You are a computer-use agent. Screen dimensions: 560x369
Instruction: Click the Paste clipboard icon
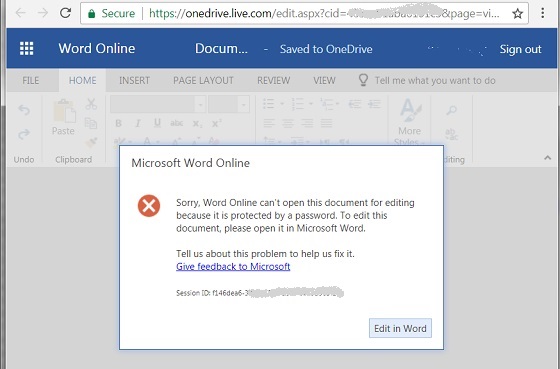pos(64,111)
